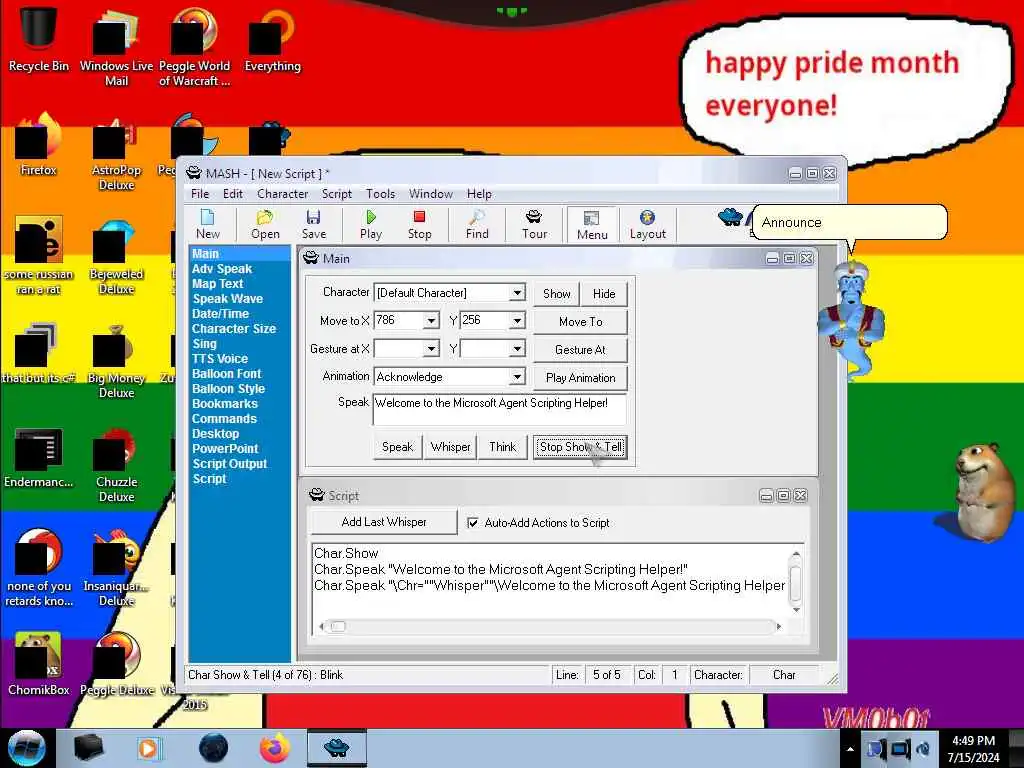The width and height of the screenshot is (1024, 768).
Task: Open the Gesture at X dropdown
Action: coord(431,349)
